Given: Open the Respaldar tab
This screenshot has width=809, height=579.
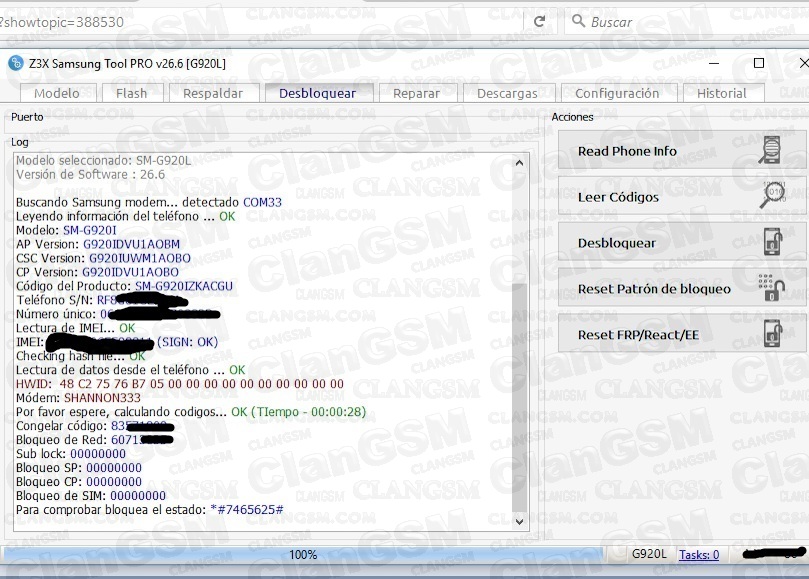Looking at the screenshot, I should (213, 93).
